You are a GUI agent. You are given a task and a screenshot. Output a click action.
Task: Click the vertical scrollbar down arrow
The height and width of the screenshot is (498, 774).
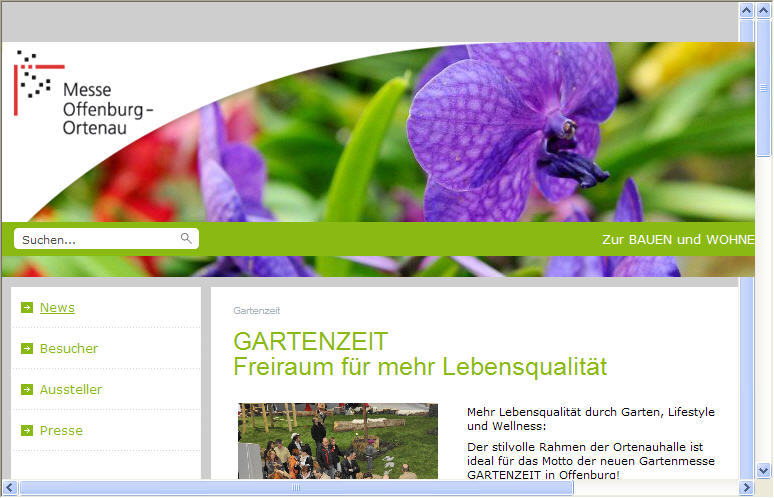pyautogui.click(x=764, y=470)
